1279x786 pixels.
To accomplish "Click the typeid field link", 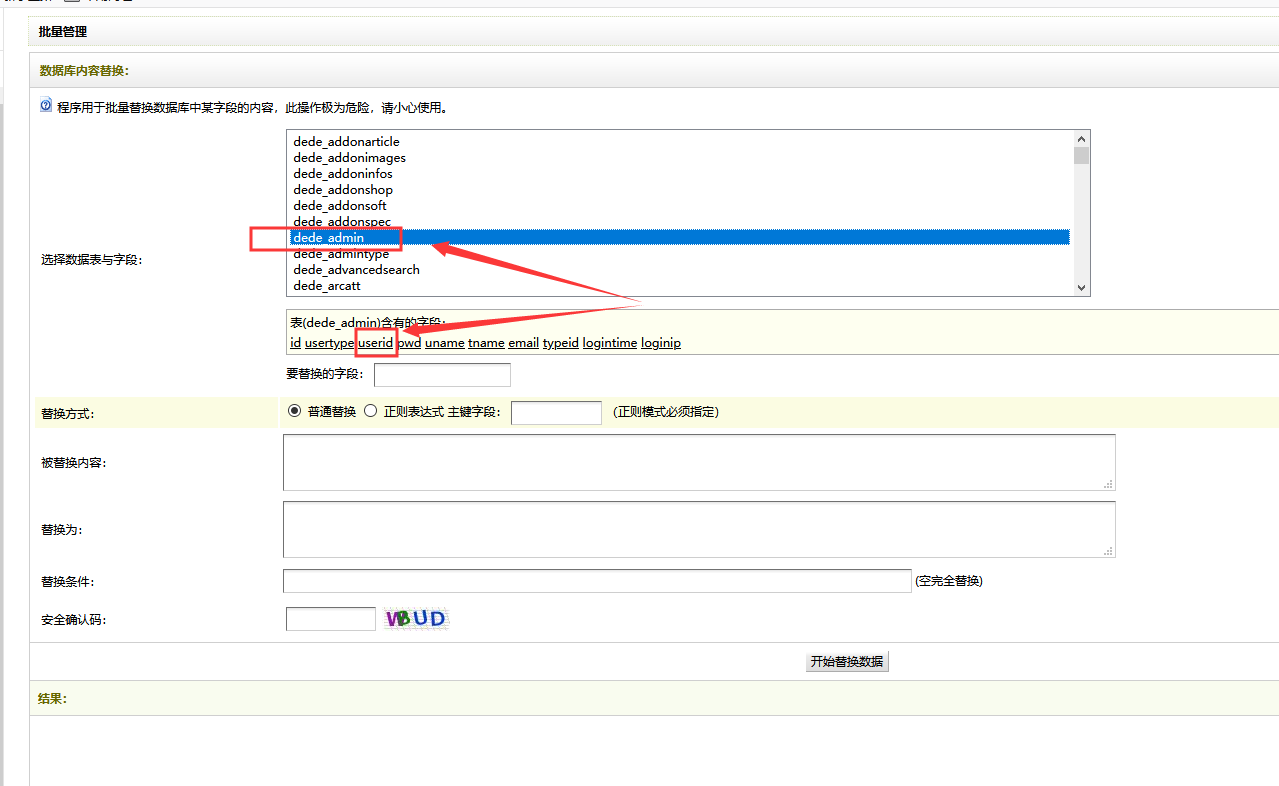I will tap(561, 343).
